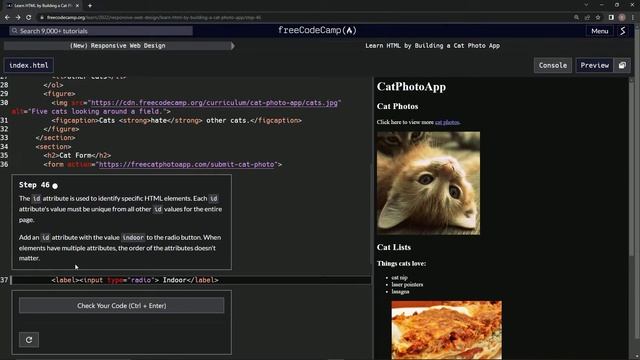
Task: Click the browser address bar URL
Action: 154,18
